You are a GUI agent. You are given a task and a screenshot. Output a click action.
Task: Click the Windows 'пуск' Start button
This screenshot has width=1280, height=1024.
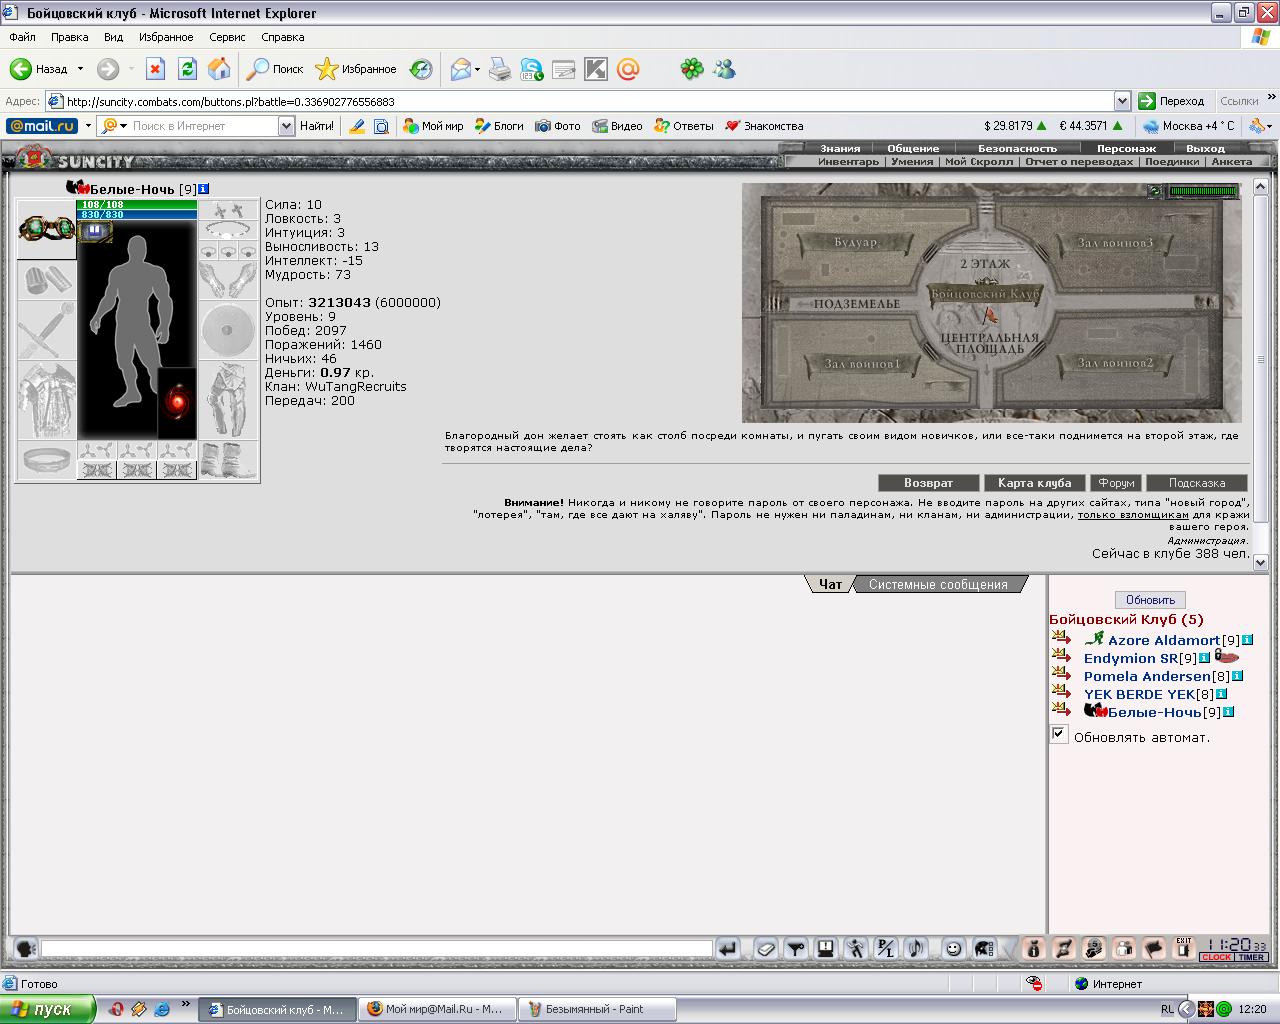[47, 1009]
